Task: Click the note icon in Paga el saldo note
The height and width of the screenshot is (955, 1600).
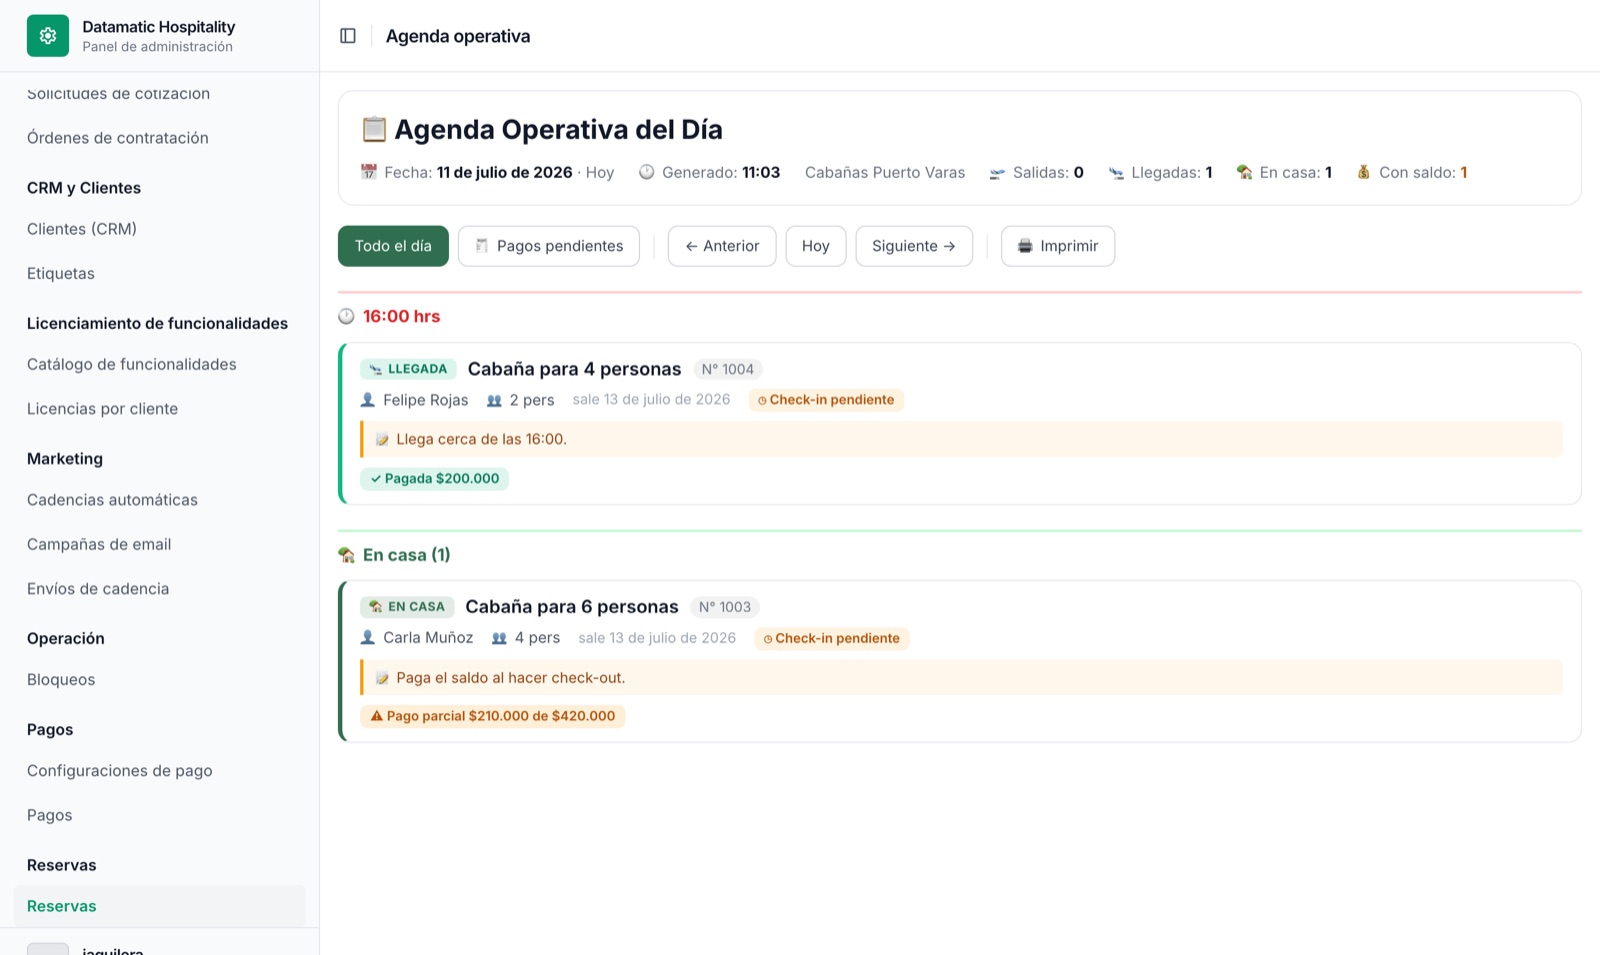Action: coord(382,678)
